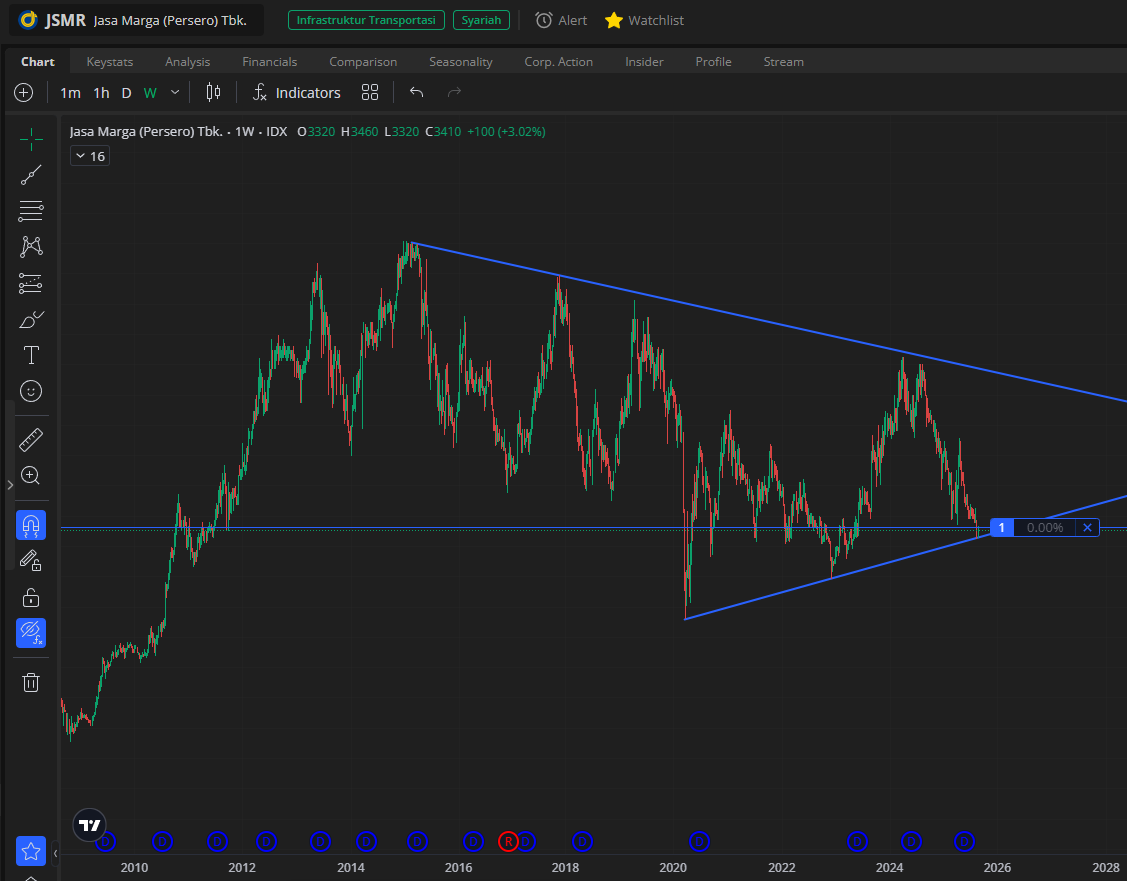Activate the zoom in tool
This screenshot has width=1127, height=881.
[31, 475]
